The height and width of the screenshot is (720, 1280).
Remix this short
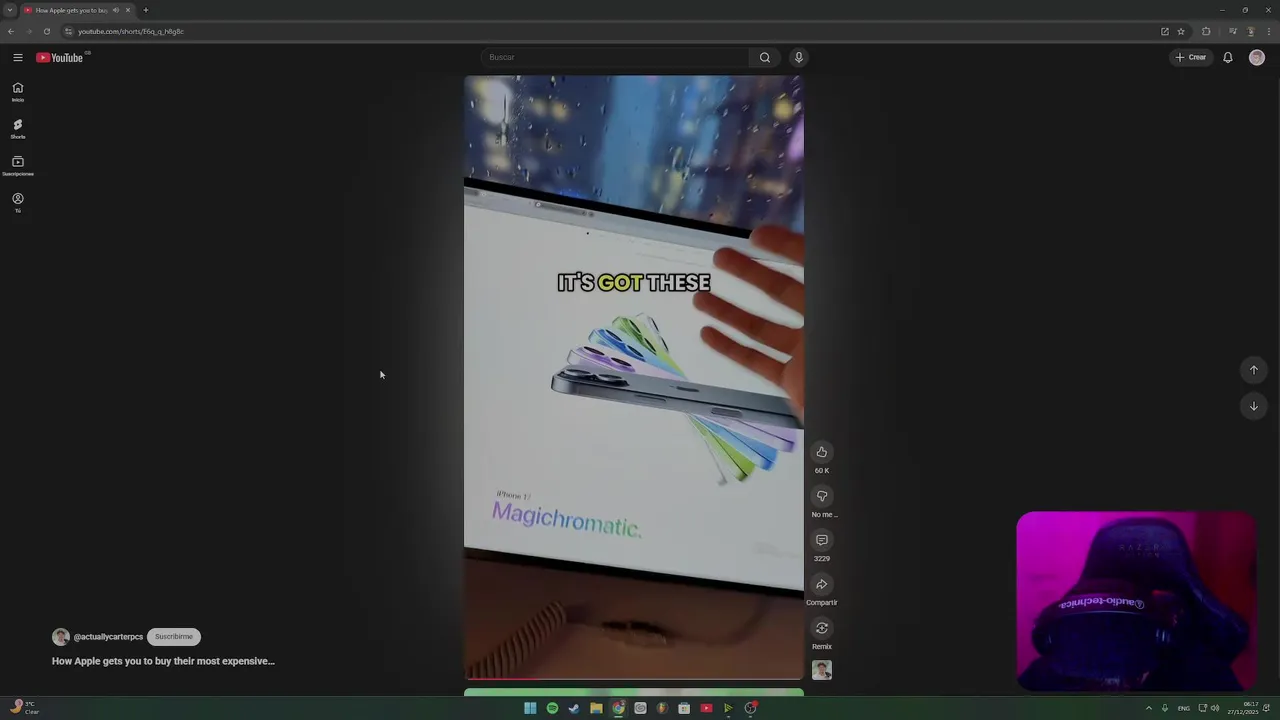pos(822,628)
